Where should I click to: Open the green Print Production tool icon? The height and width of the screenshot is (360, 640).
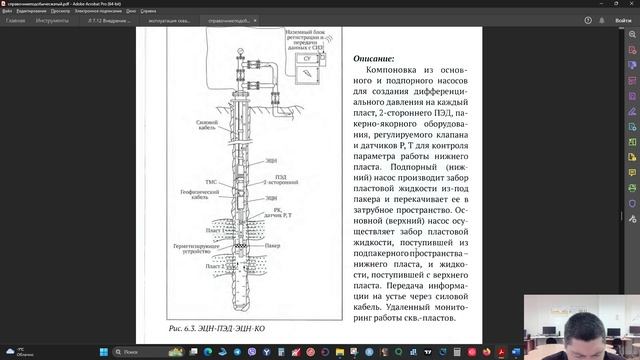pos(632,188)
